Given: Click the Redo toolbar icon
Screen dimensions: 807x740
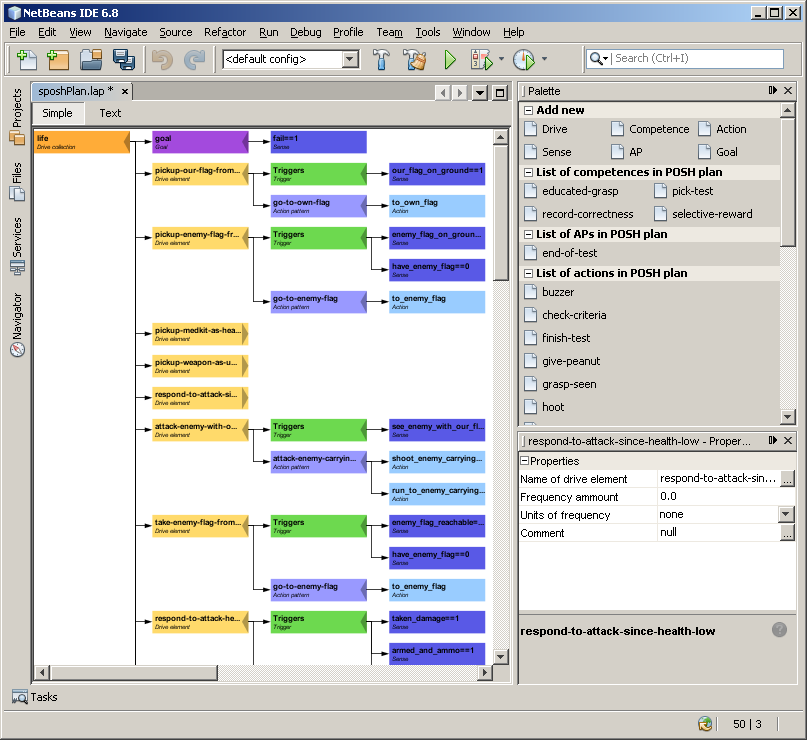Looking at the screenshot, I should tap(195, 59).
